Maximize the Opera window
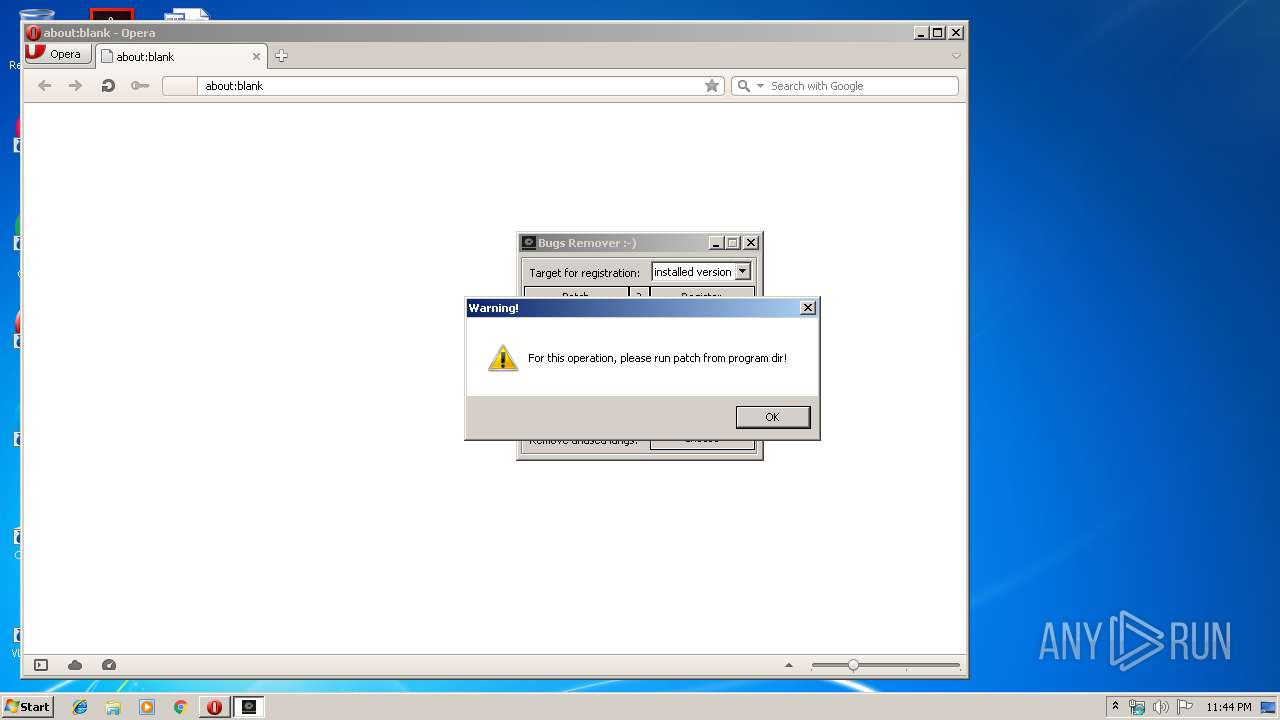This screenshot has height=720, width=1280. point(938,33)
